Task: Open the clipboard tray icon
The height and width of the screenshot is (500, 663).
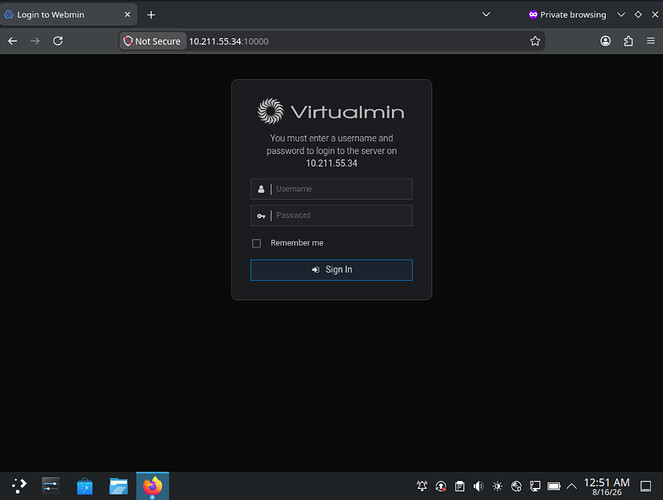Action: (460, 486)
